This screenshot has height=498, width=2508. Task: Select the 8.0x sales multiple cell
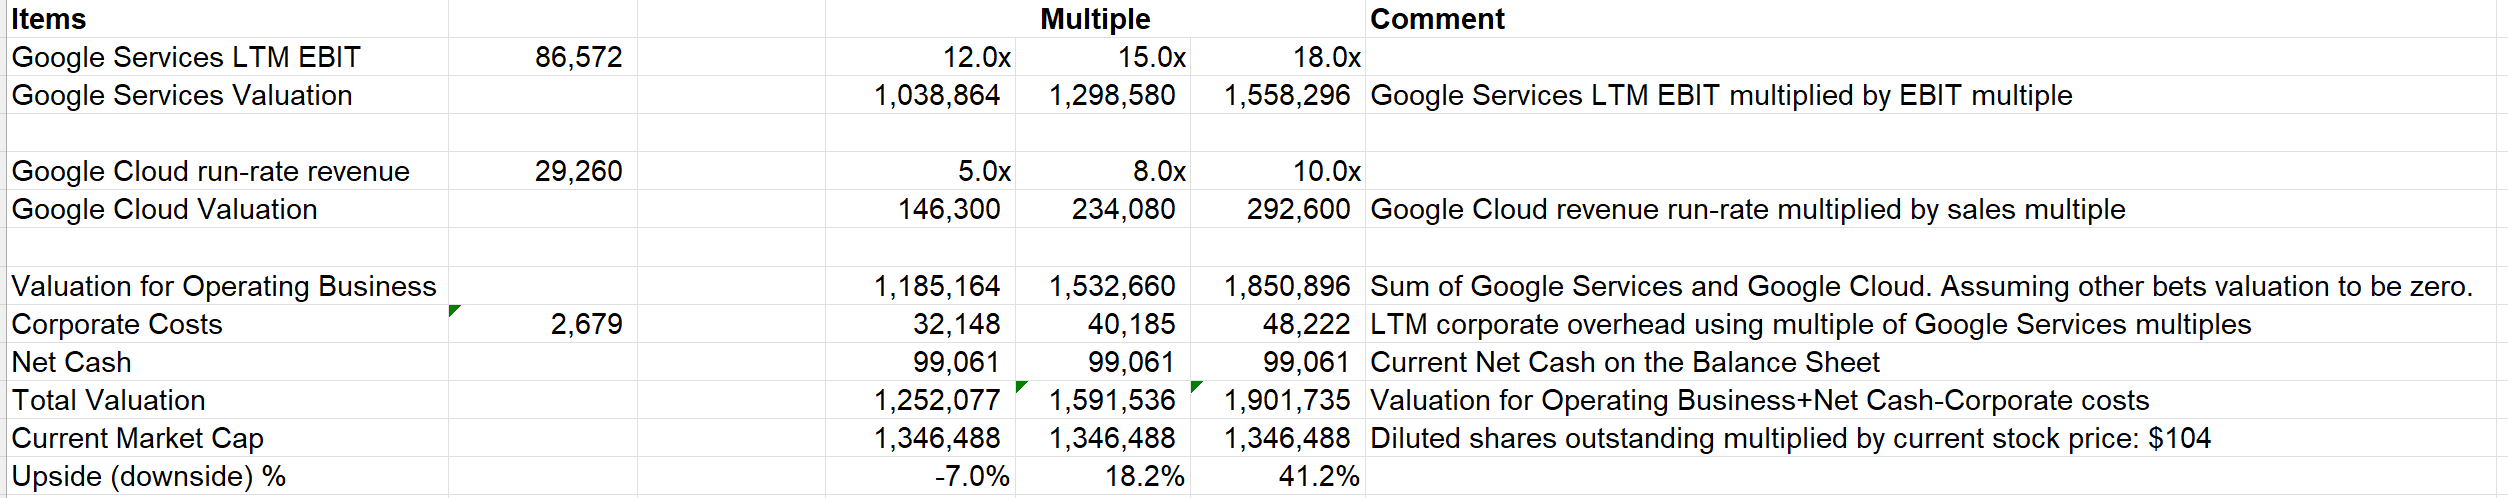click(x=1103, y=171)
